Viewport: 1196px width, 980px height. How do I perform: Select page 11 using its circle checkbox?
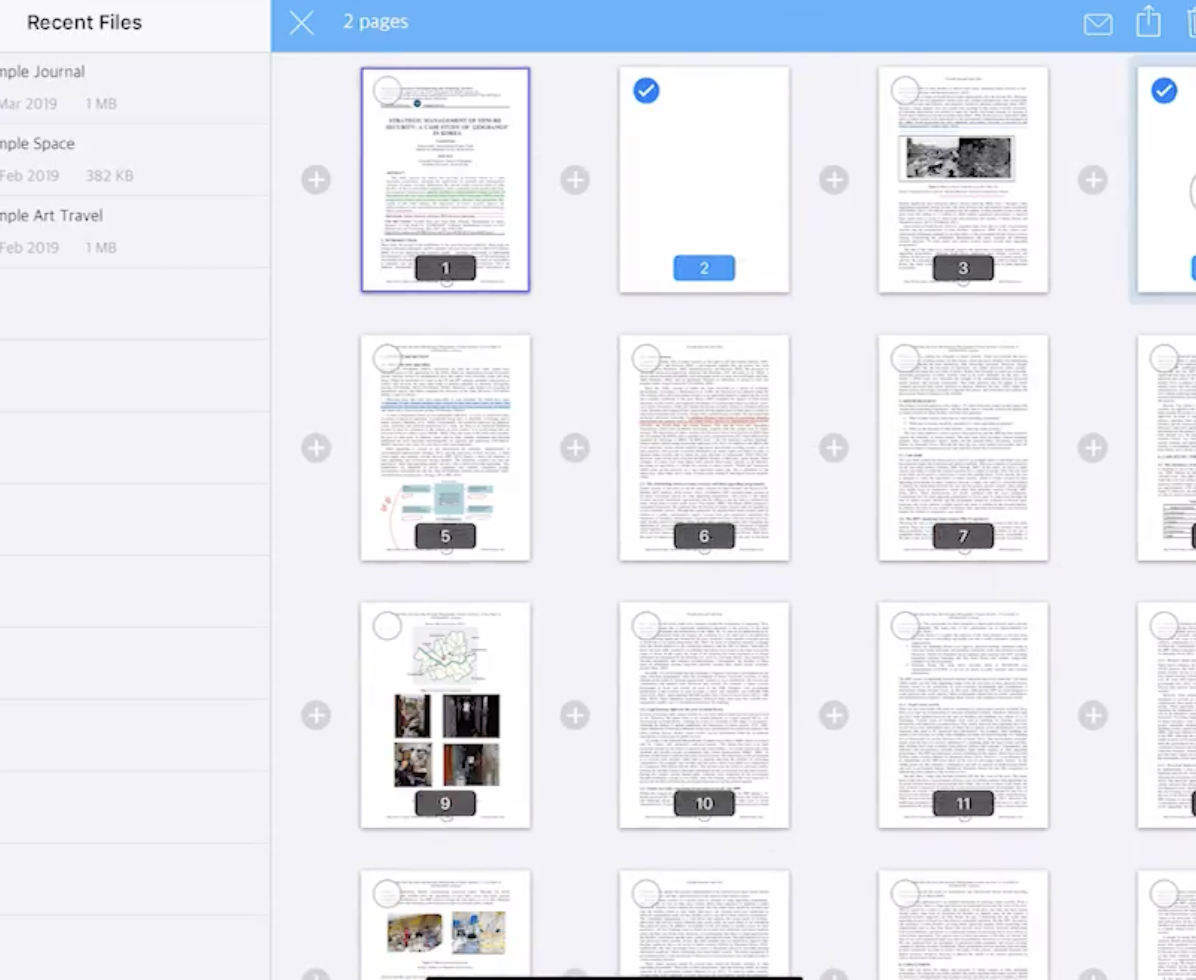click(905, 626)
